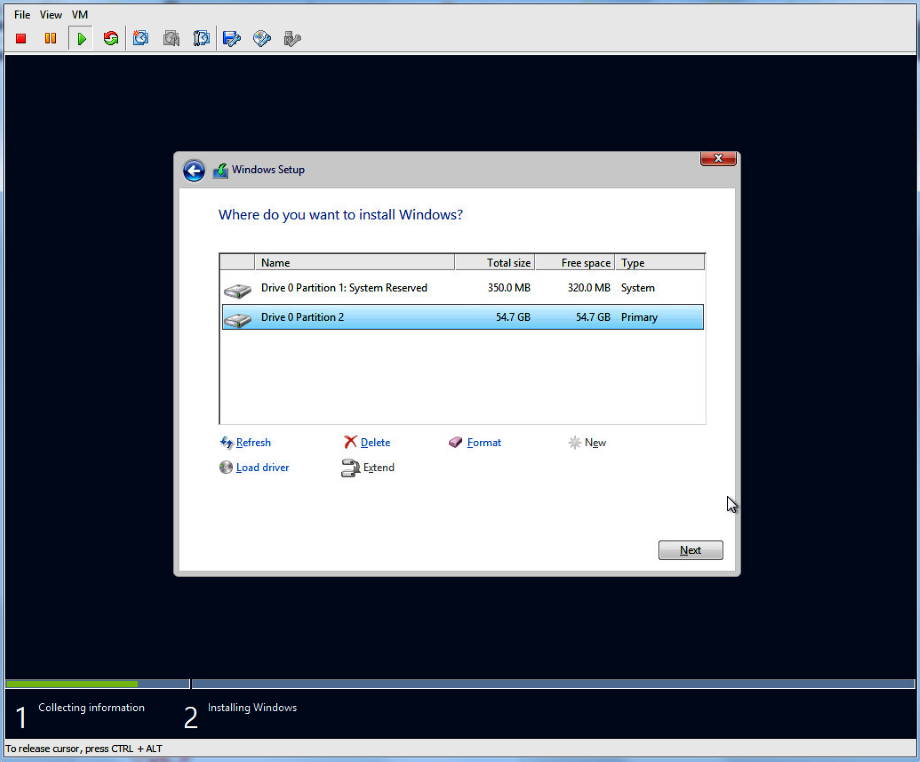Click the Load driver link
Screen dimensions: 920x762
pos(262,468)
